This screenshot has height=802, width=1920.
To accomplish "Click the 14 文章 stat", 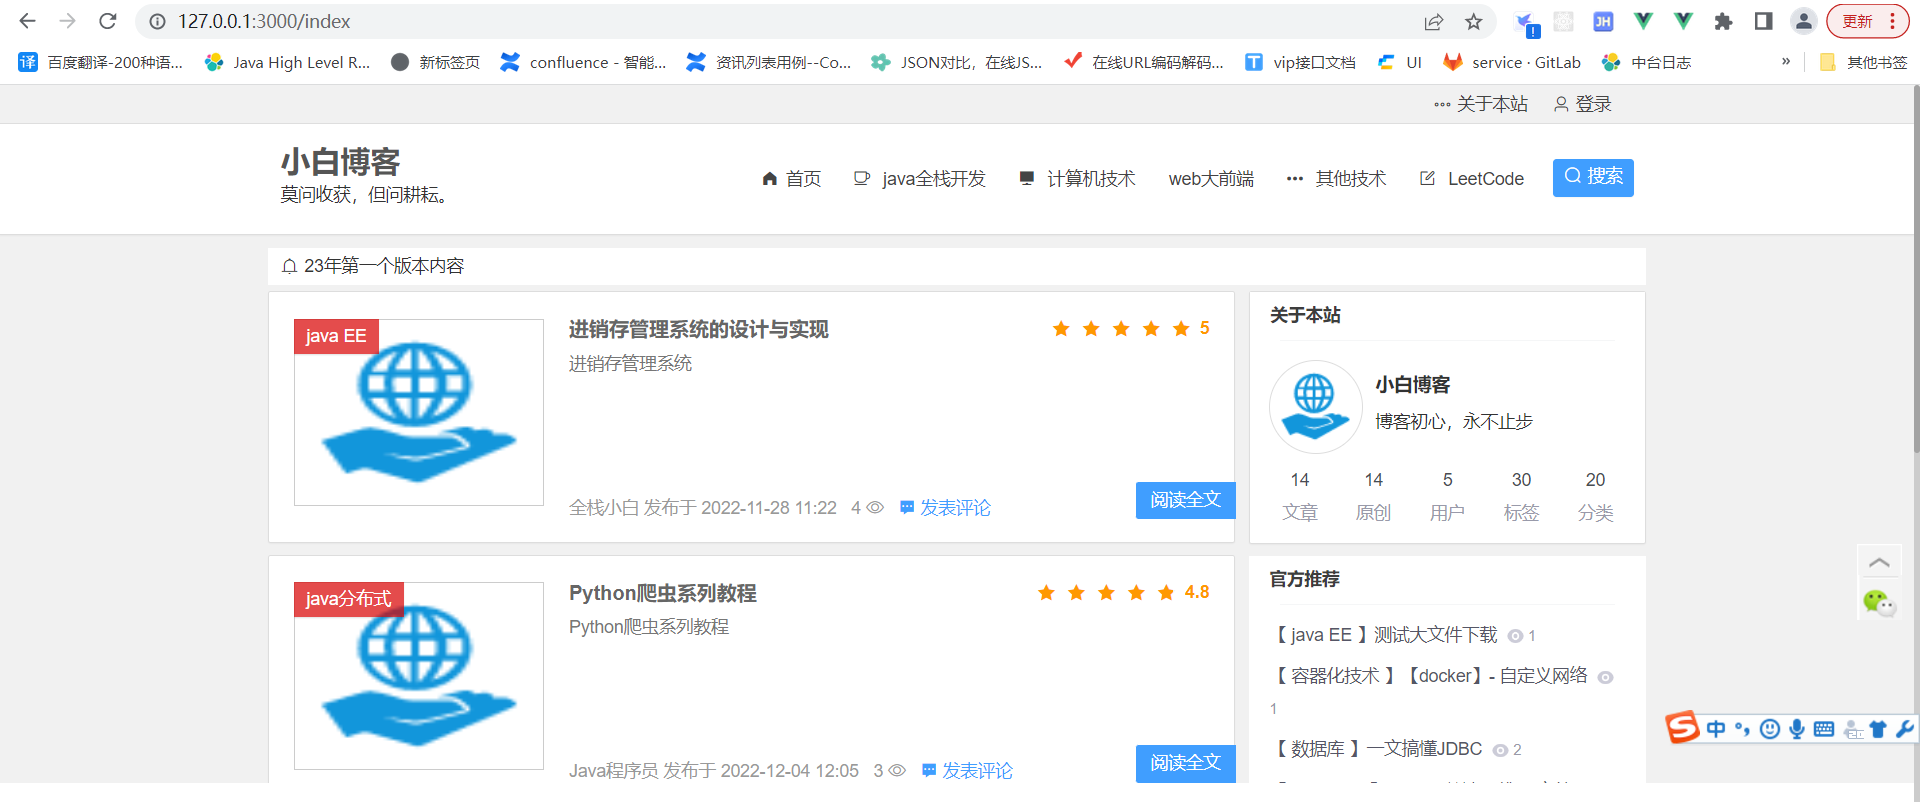I will 1300,496.
